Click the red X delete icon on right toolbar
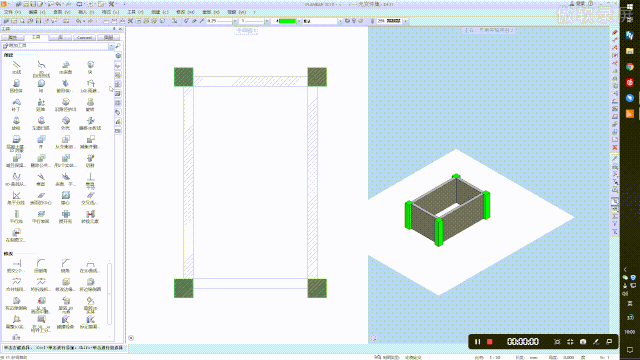 point(615,147)
